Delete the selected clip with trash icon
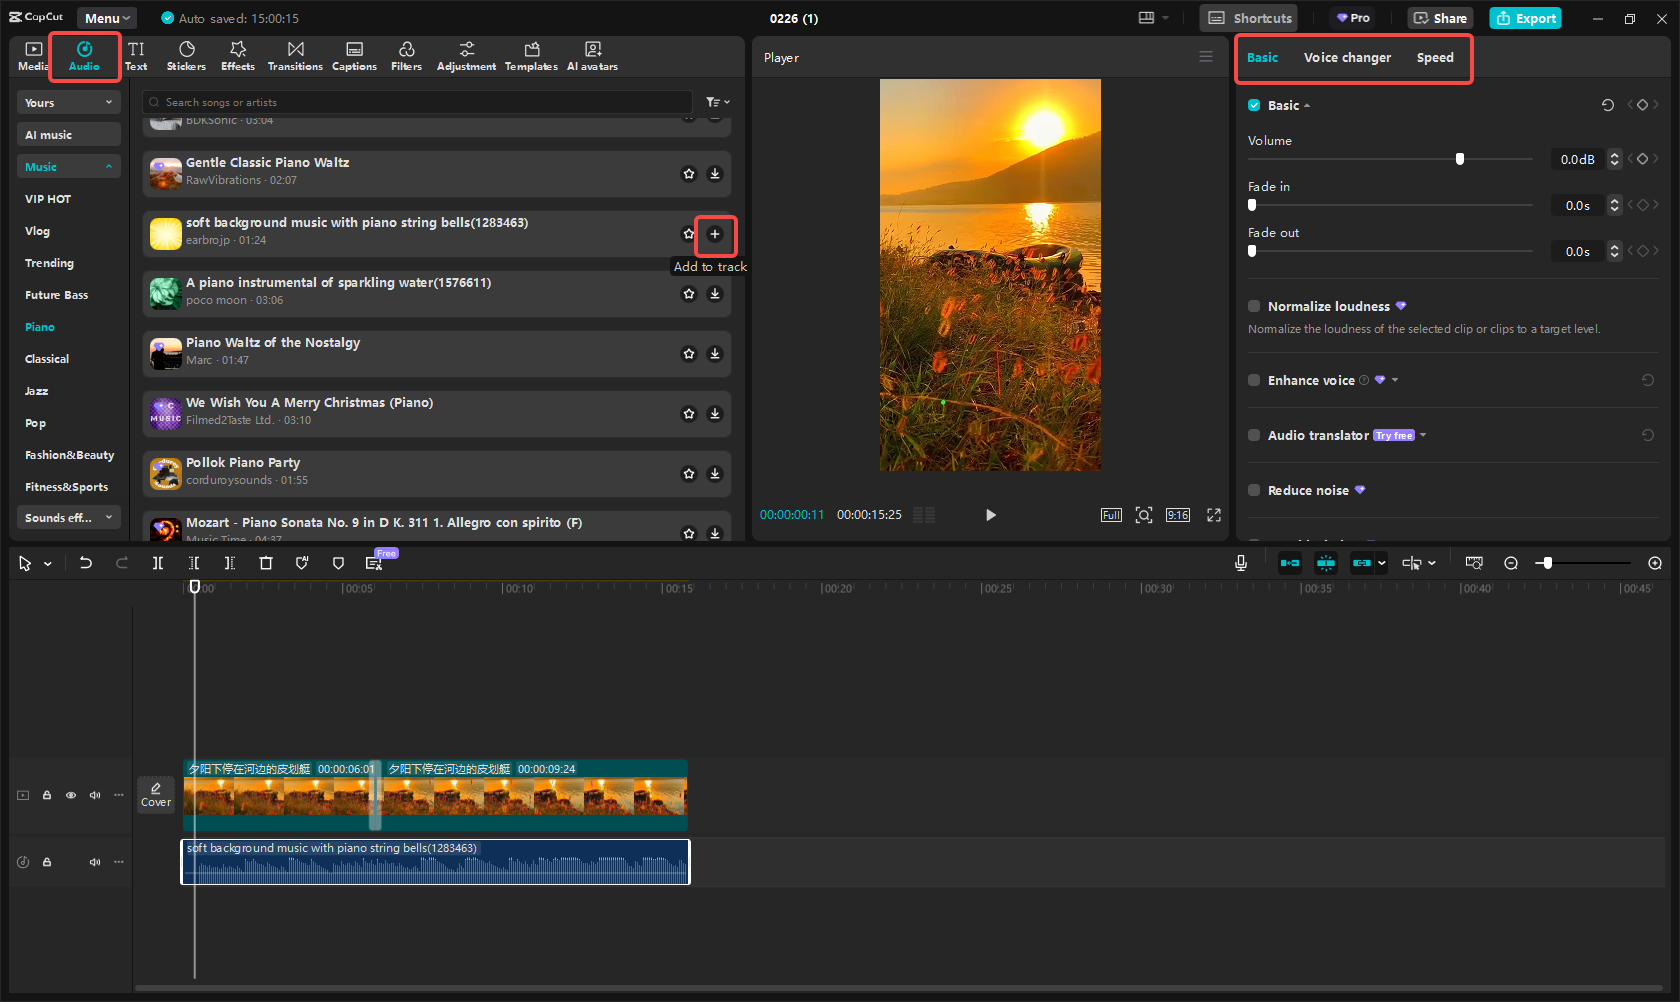 click(266, 563)
